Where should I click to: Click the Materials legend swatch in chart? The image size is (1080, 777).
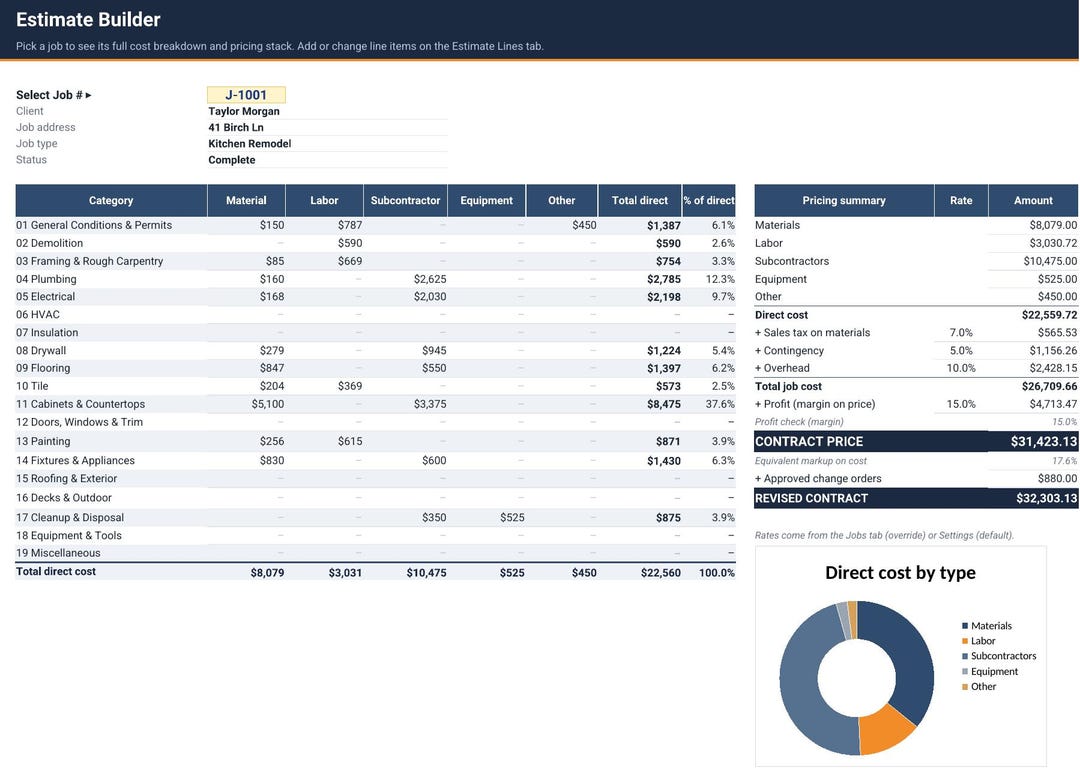(x=965, y=625)
